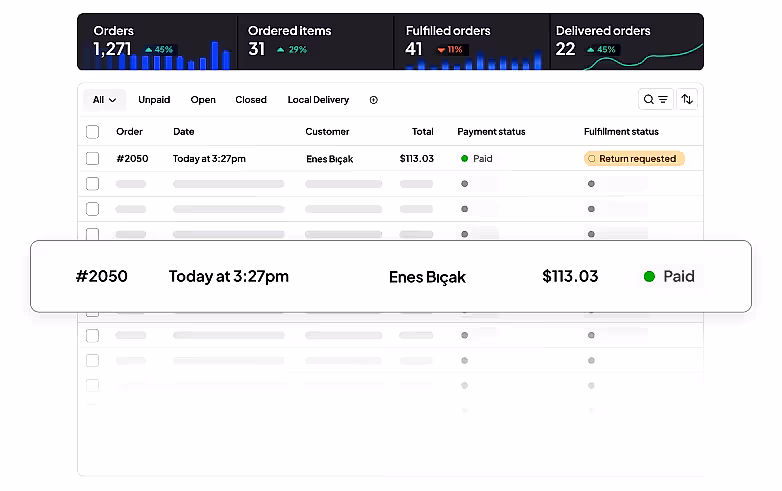Open order #2050 link in table

pos(132,158)
